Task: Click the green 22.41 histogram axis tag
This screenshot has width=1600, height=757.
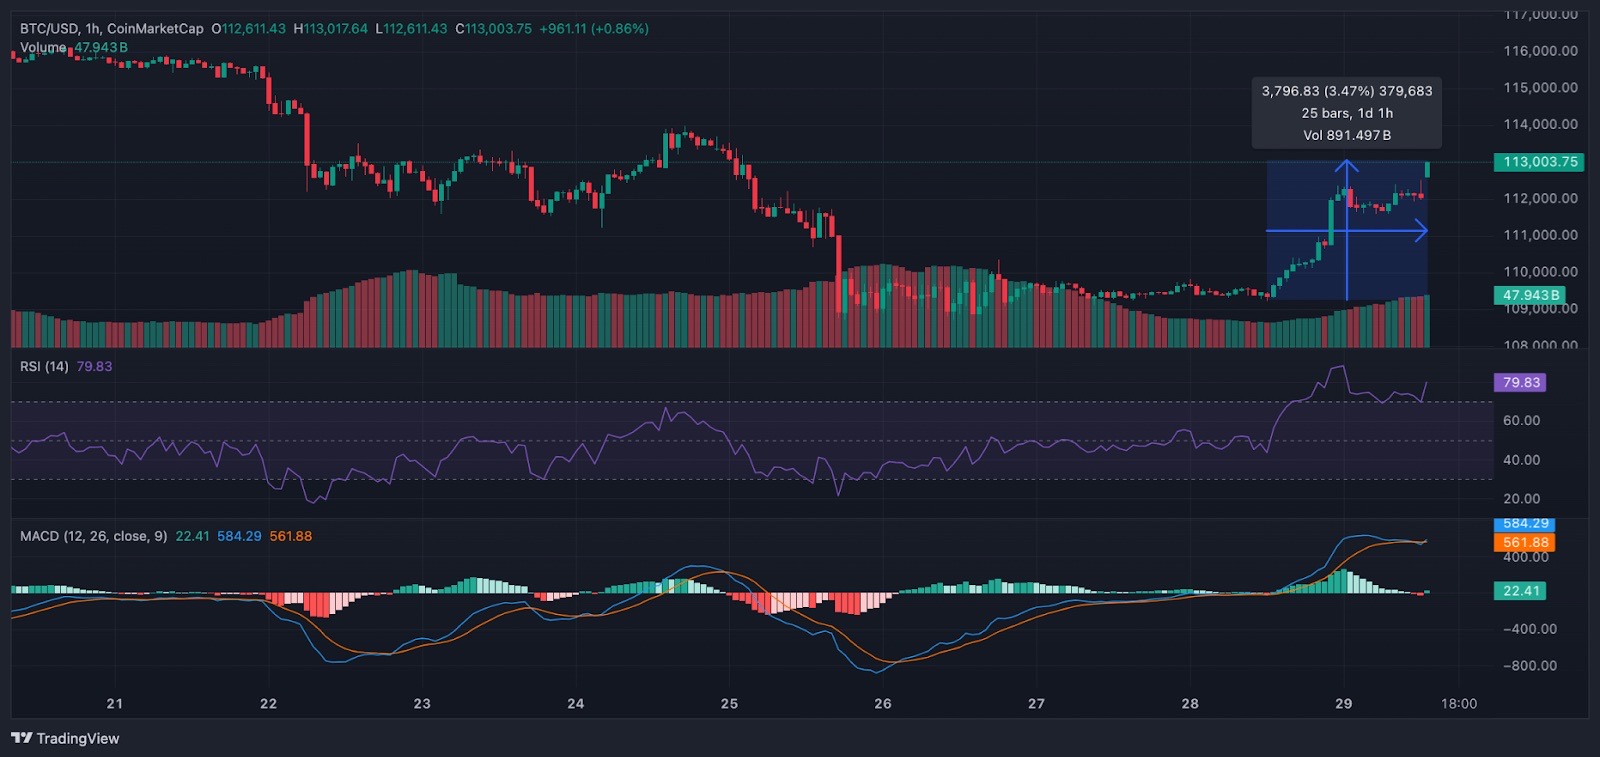Action: pyautogui.click(x=1520, y=591)
